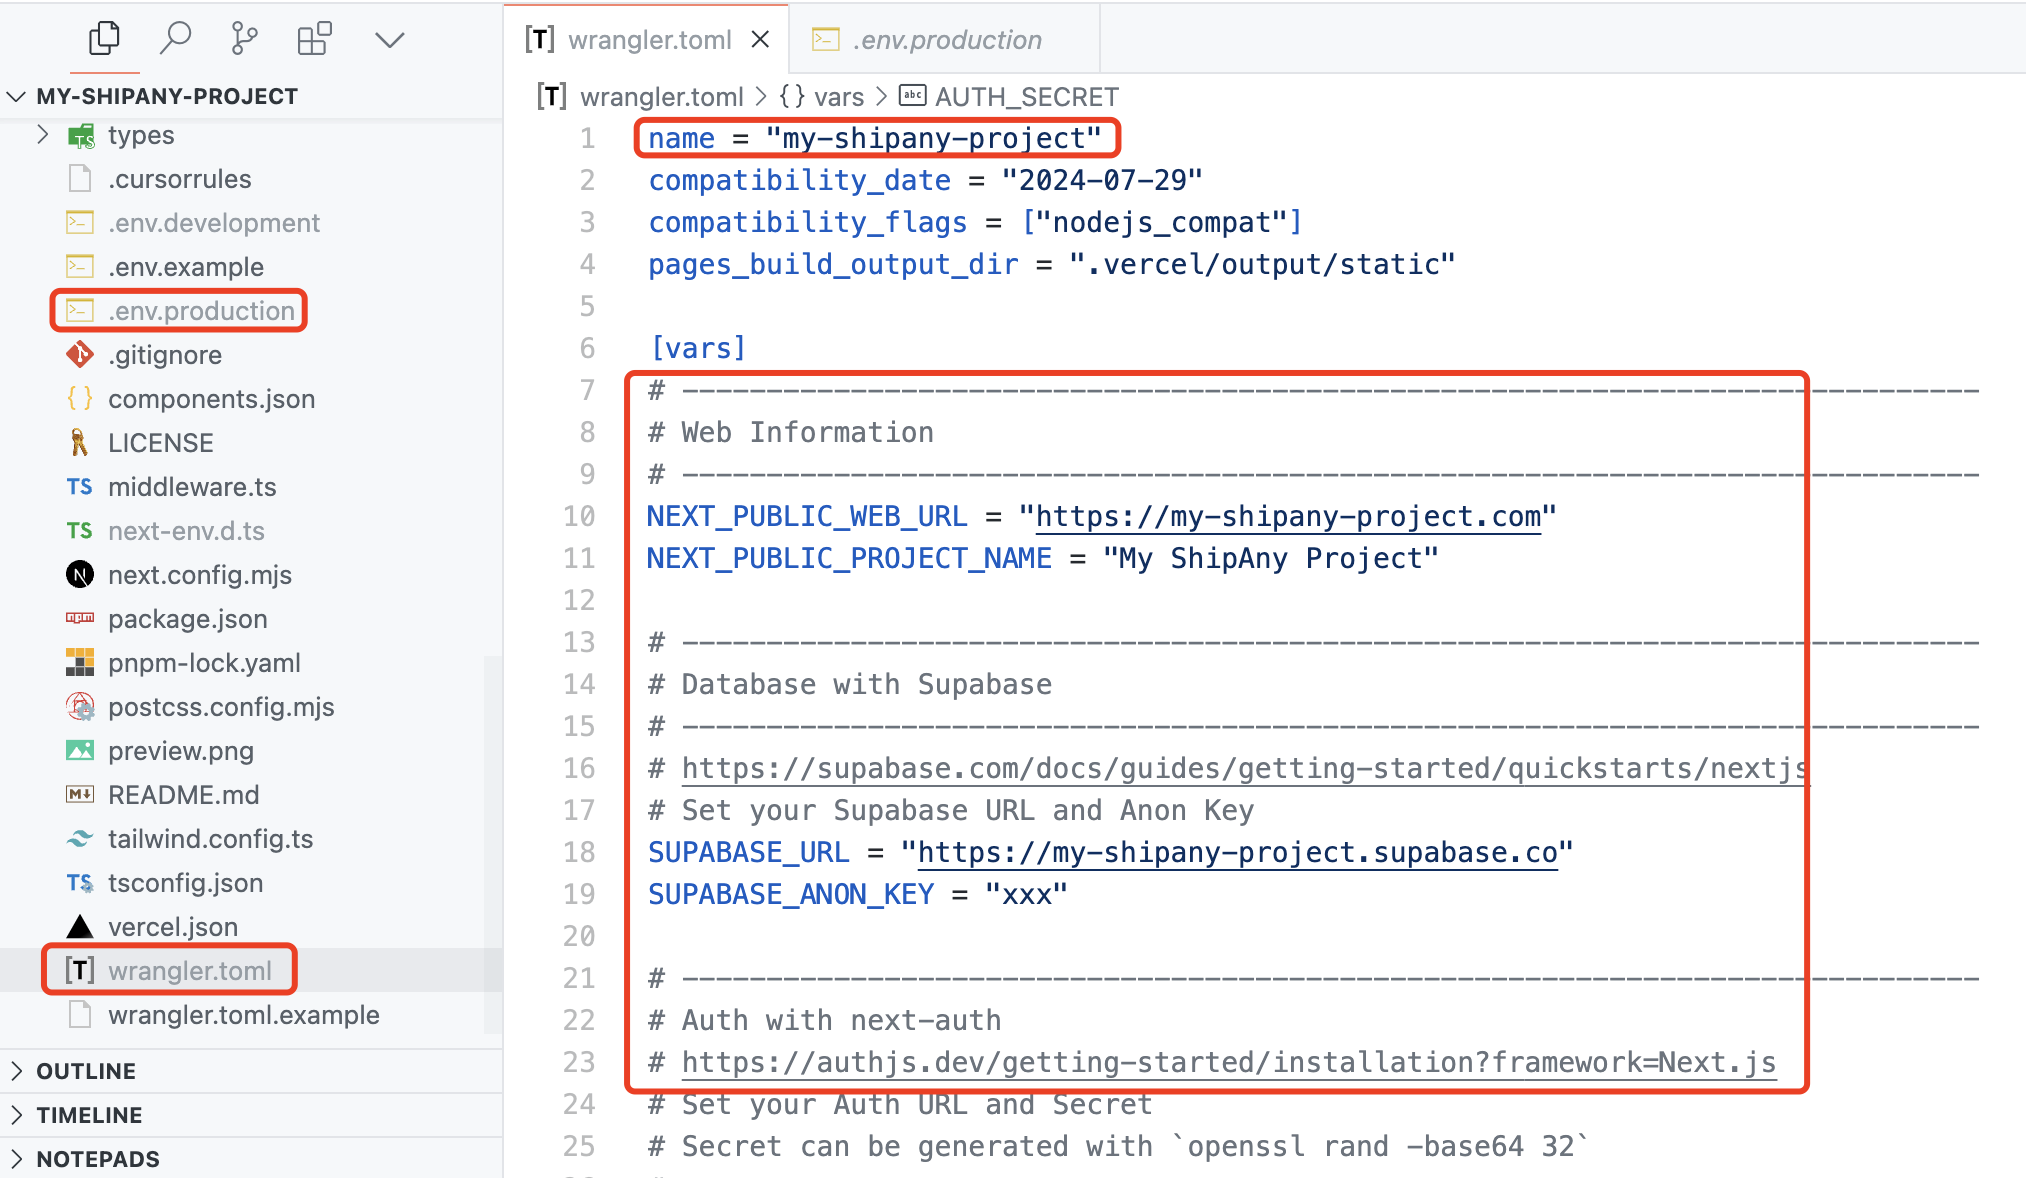Open package.json from file tree

pyautogui.click(x=187, y=619)
